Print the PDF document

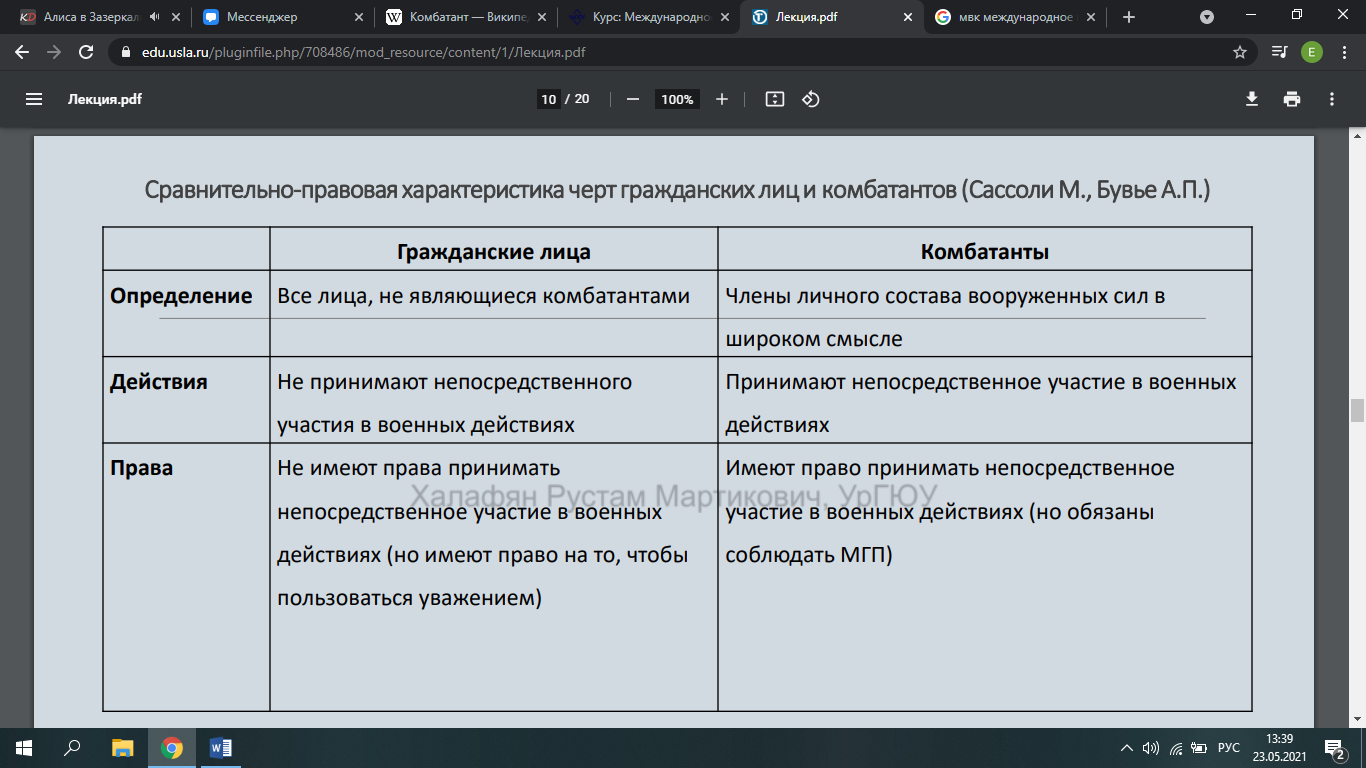pos(1292,99)
